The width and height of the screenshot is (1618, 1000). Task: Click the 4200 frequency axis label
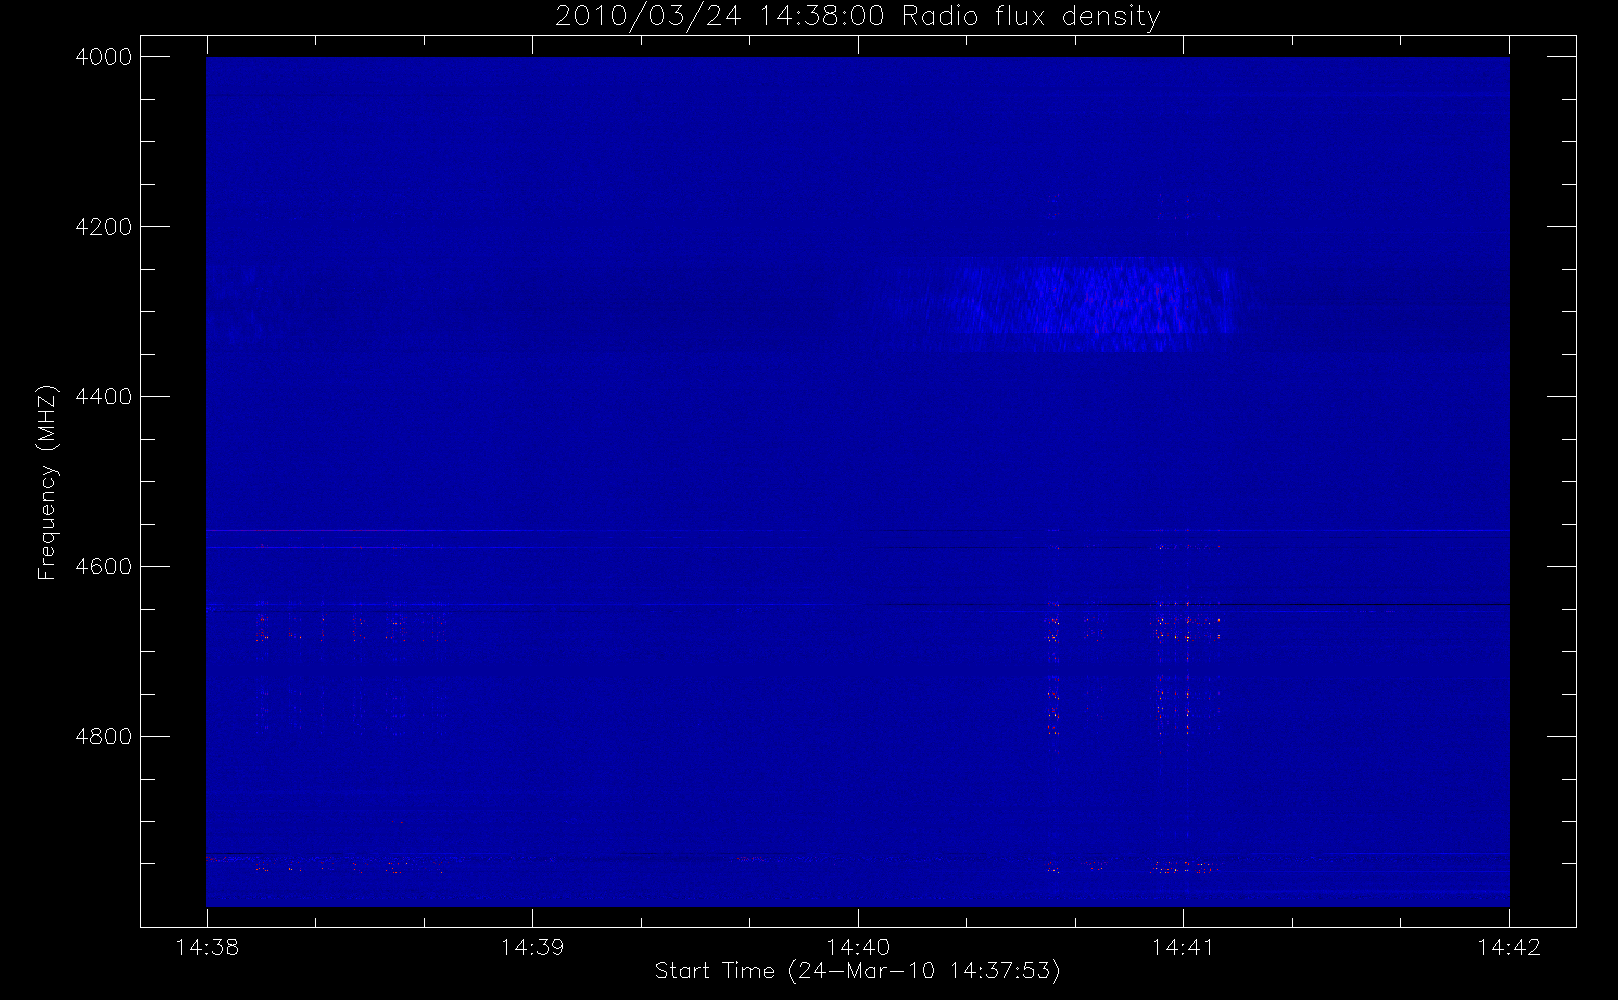[x=104, y=227]
